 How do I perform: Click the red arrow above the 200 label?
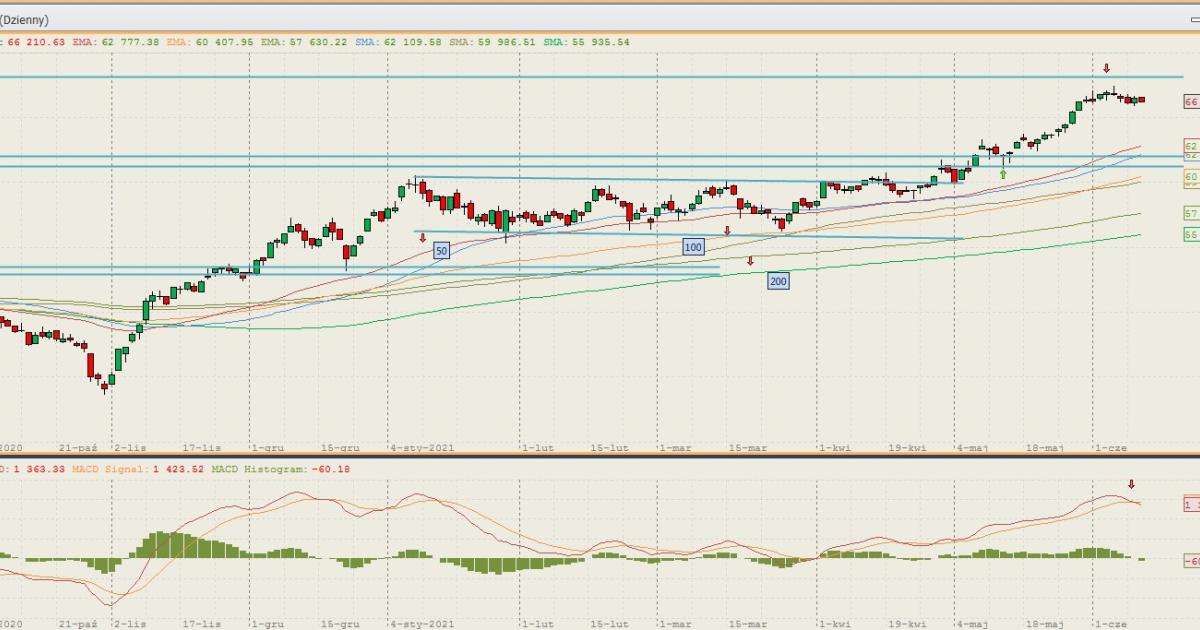750,261
